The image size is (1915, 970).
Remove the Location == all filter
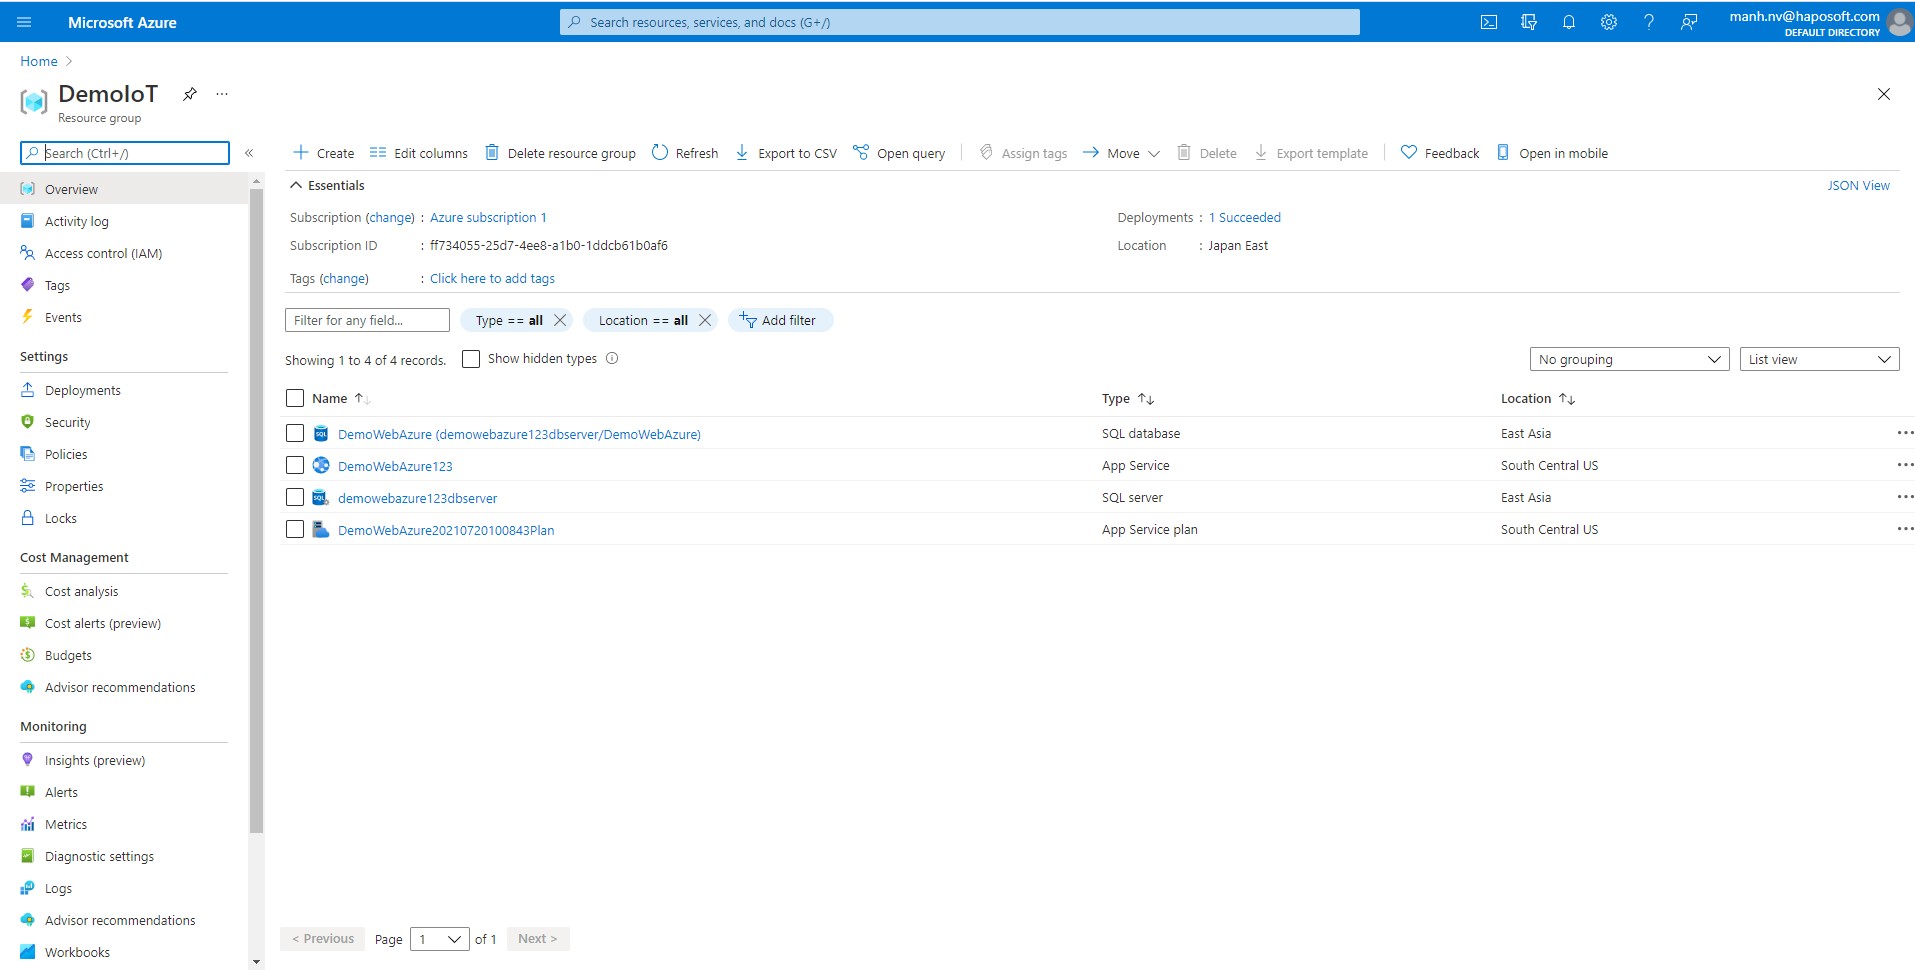tap(705, 320)
